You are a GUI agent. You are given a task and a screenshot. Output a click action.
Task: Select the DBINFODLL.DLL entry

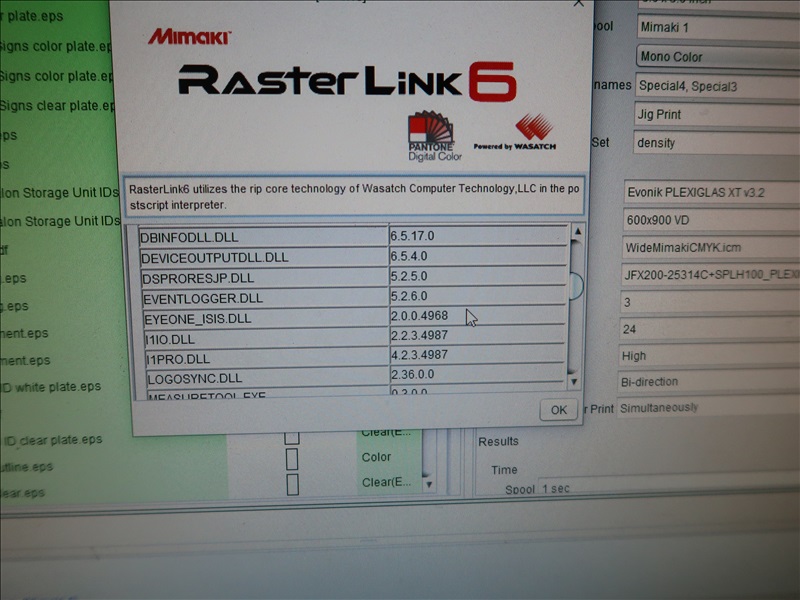[262, 237]
